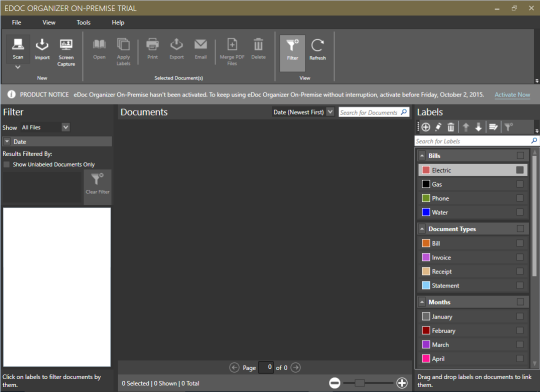This screenshot has width=540, height=392.
Task: Click the red Electric color swatch
Action: click(x=426, y=170)
